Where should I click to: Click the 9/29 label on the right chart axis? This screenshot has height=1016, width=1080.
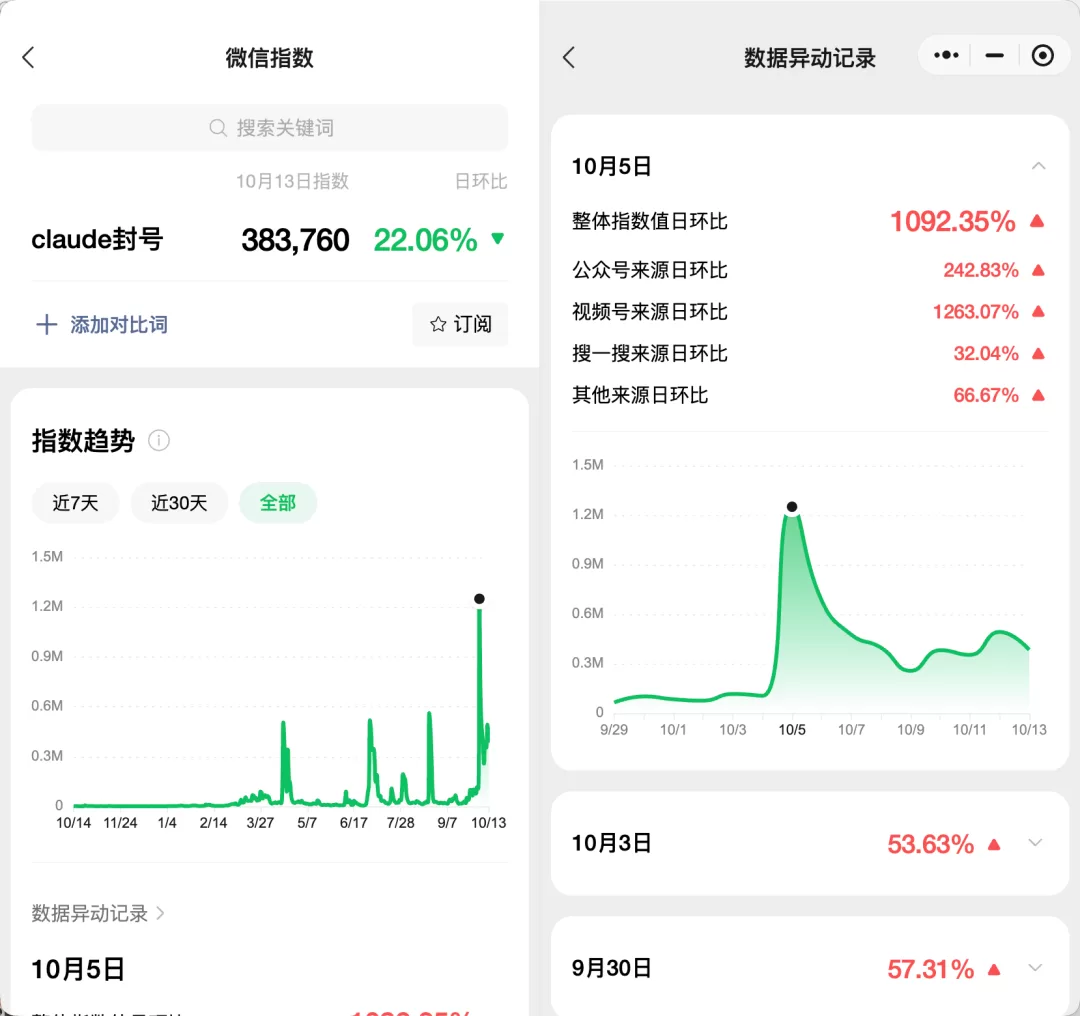(614, 730)
